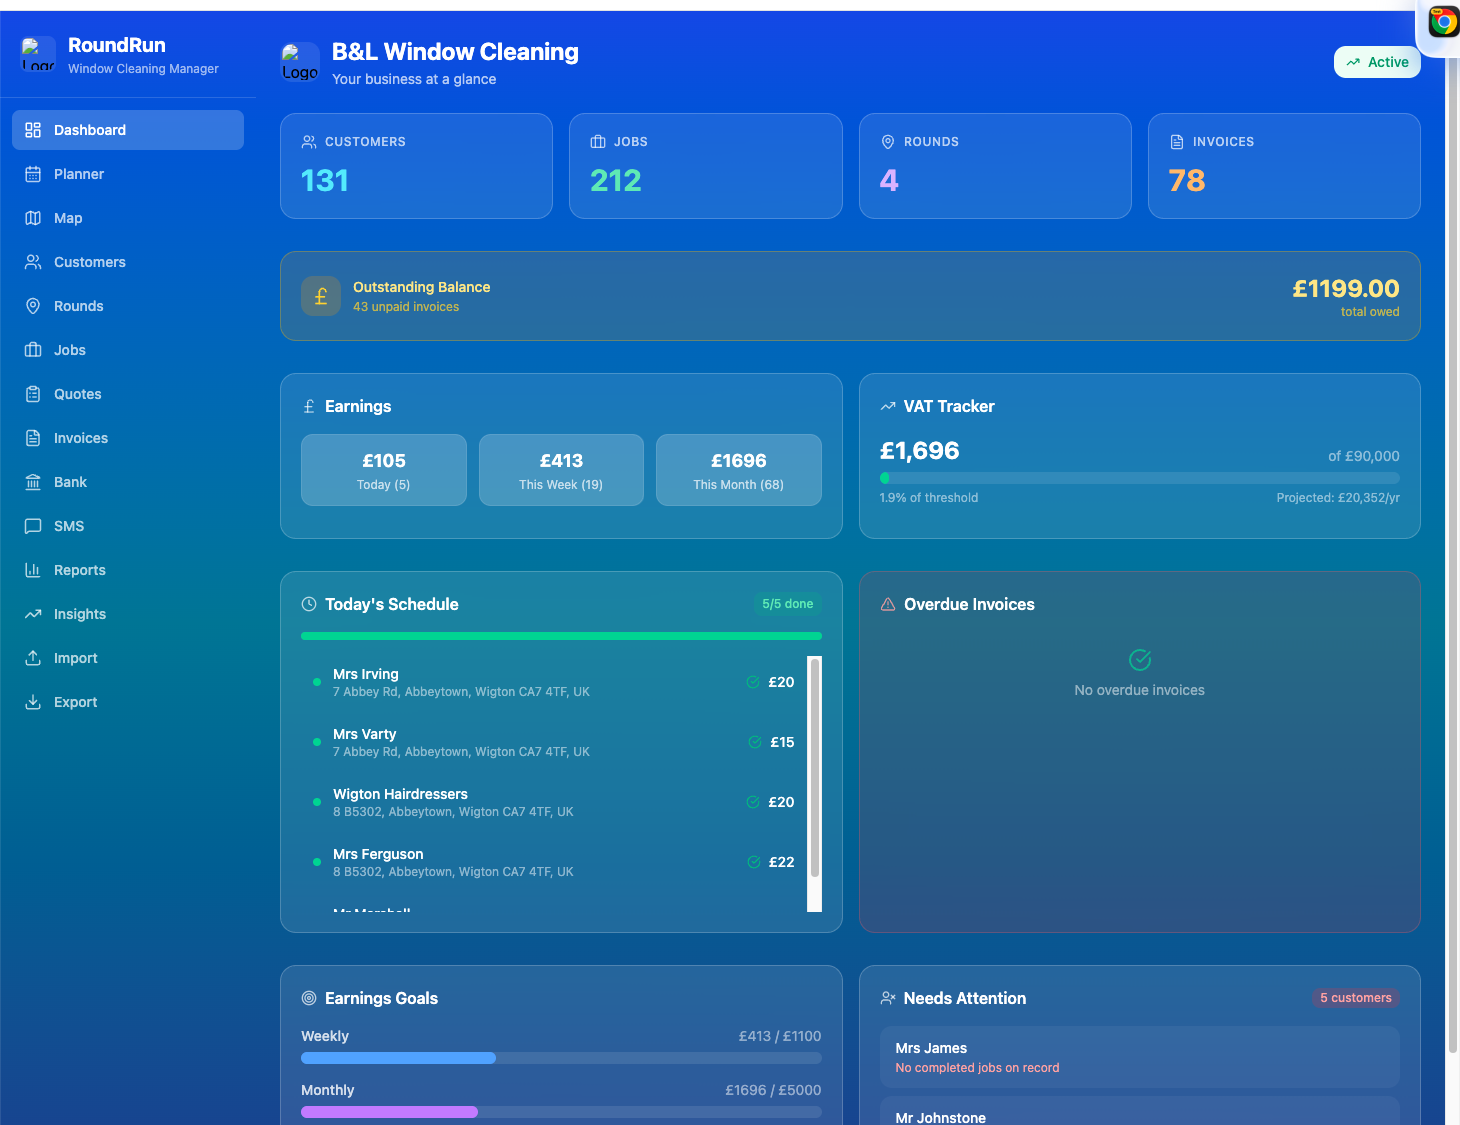Click the green check next to Mrs Ferguson
Viewport: 1460px width, 1125px height.
(x=754, y=862)
